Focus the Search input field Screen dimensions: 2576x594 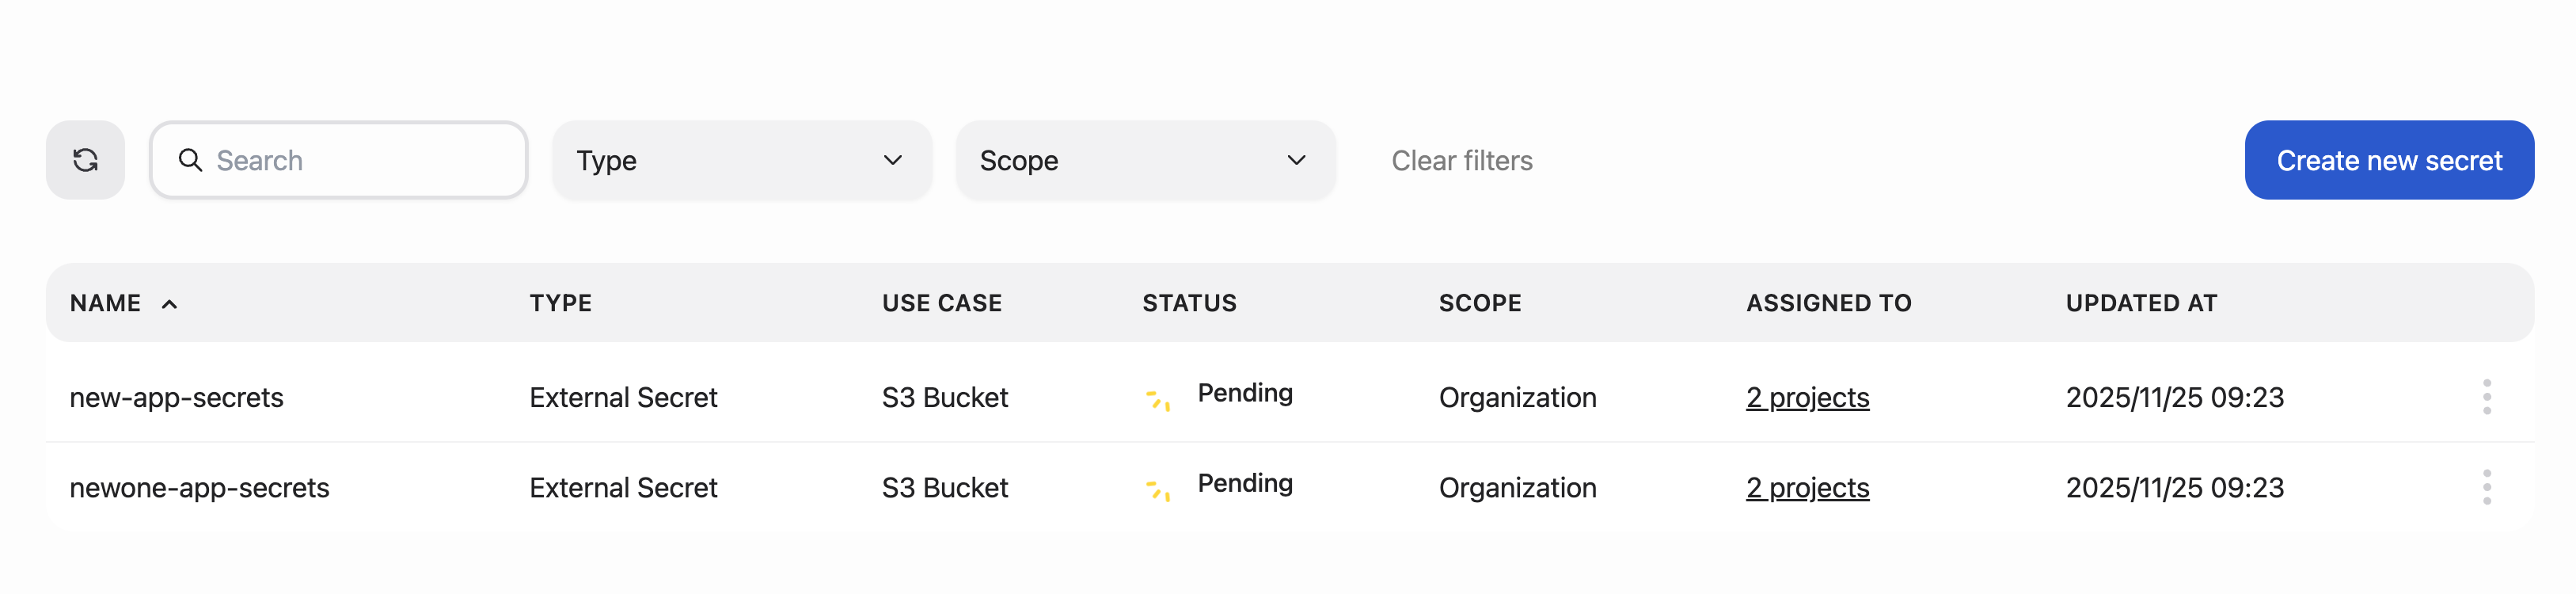point(360,160)
